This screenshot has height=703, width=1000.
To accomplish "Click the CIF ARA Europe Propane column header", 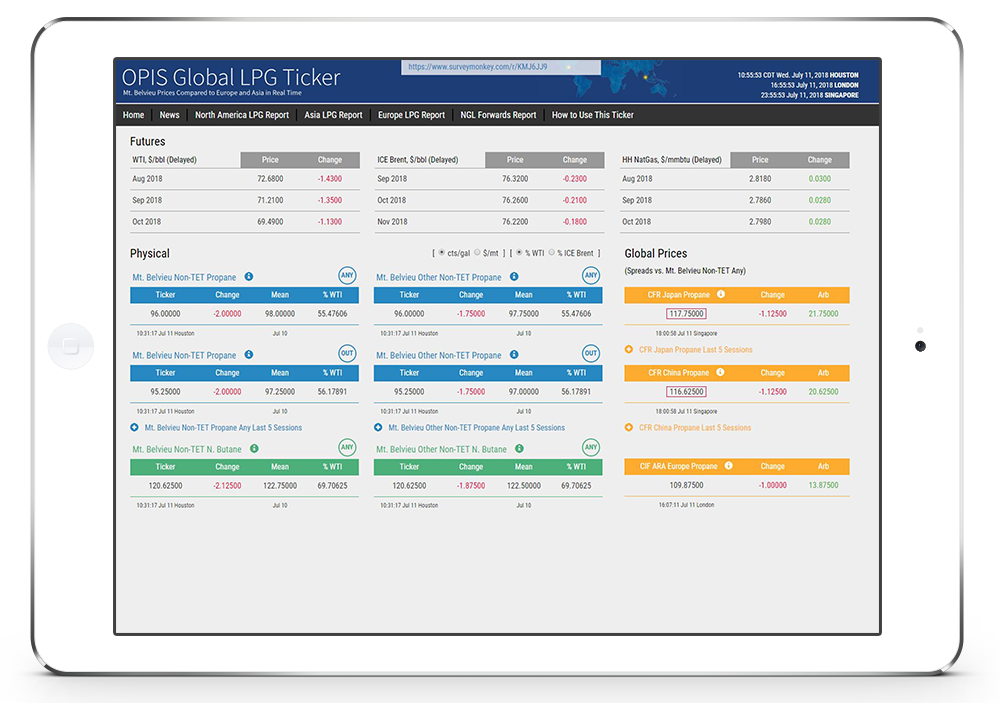I will point(679,466).
